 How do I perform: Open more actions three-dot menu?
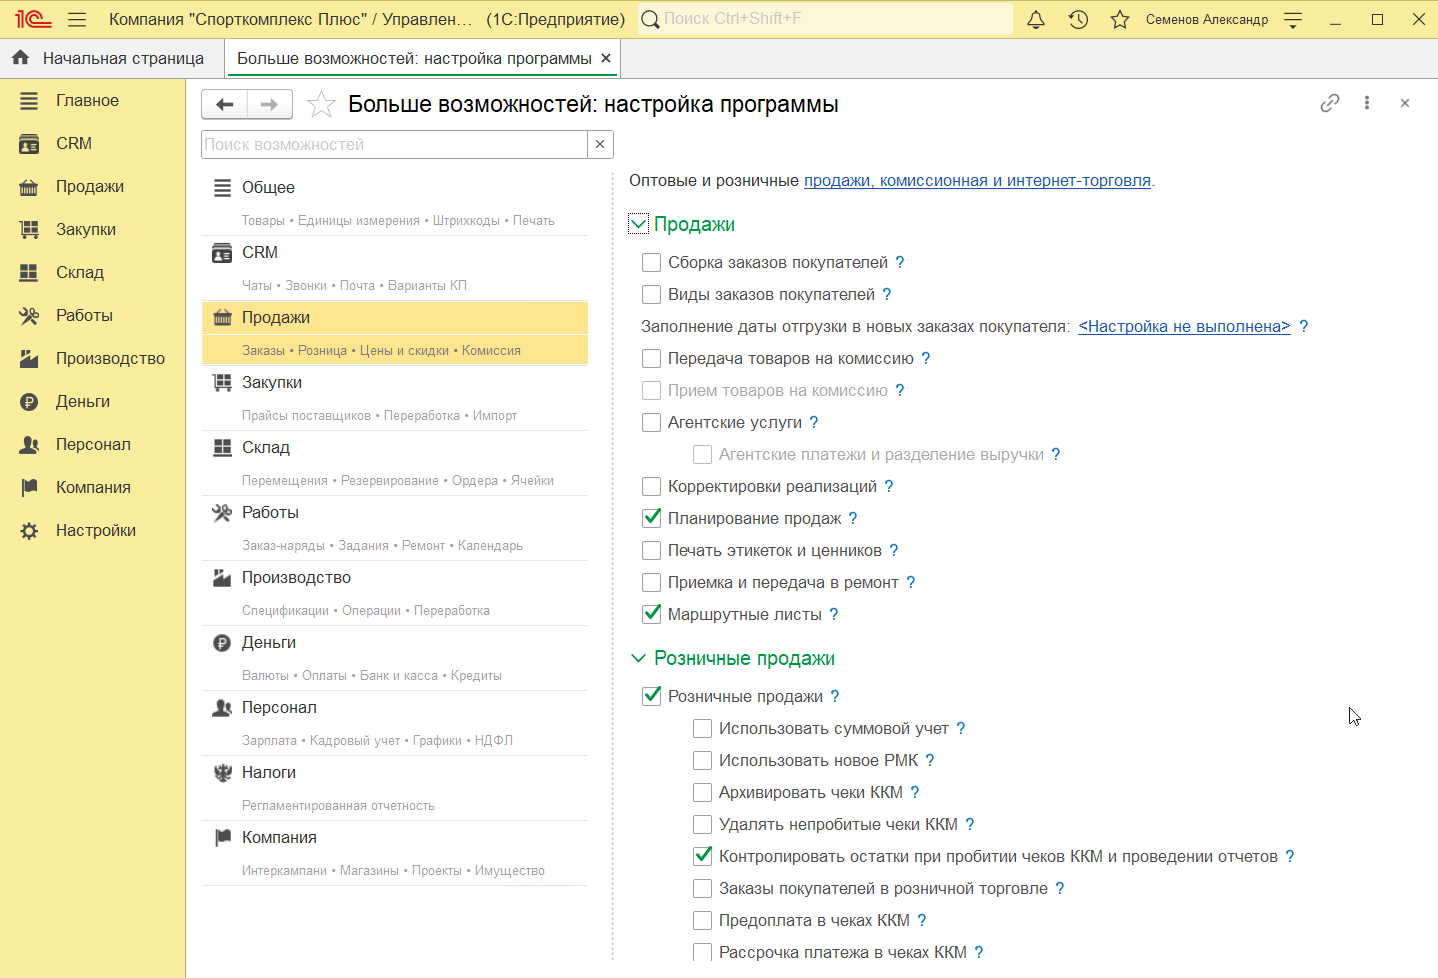coord(1367,103)
